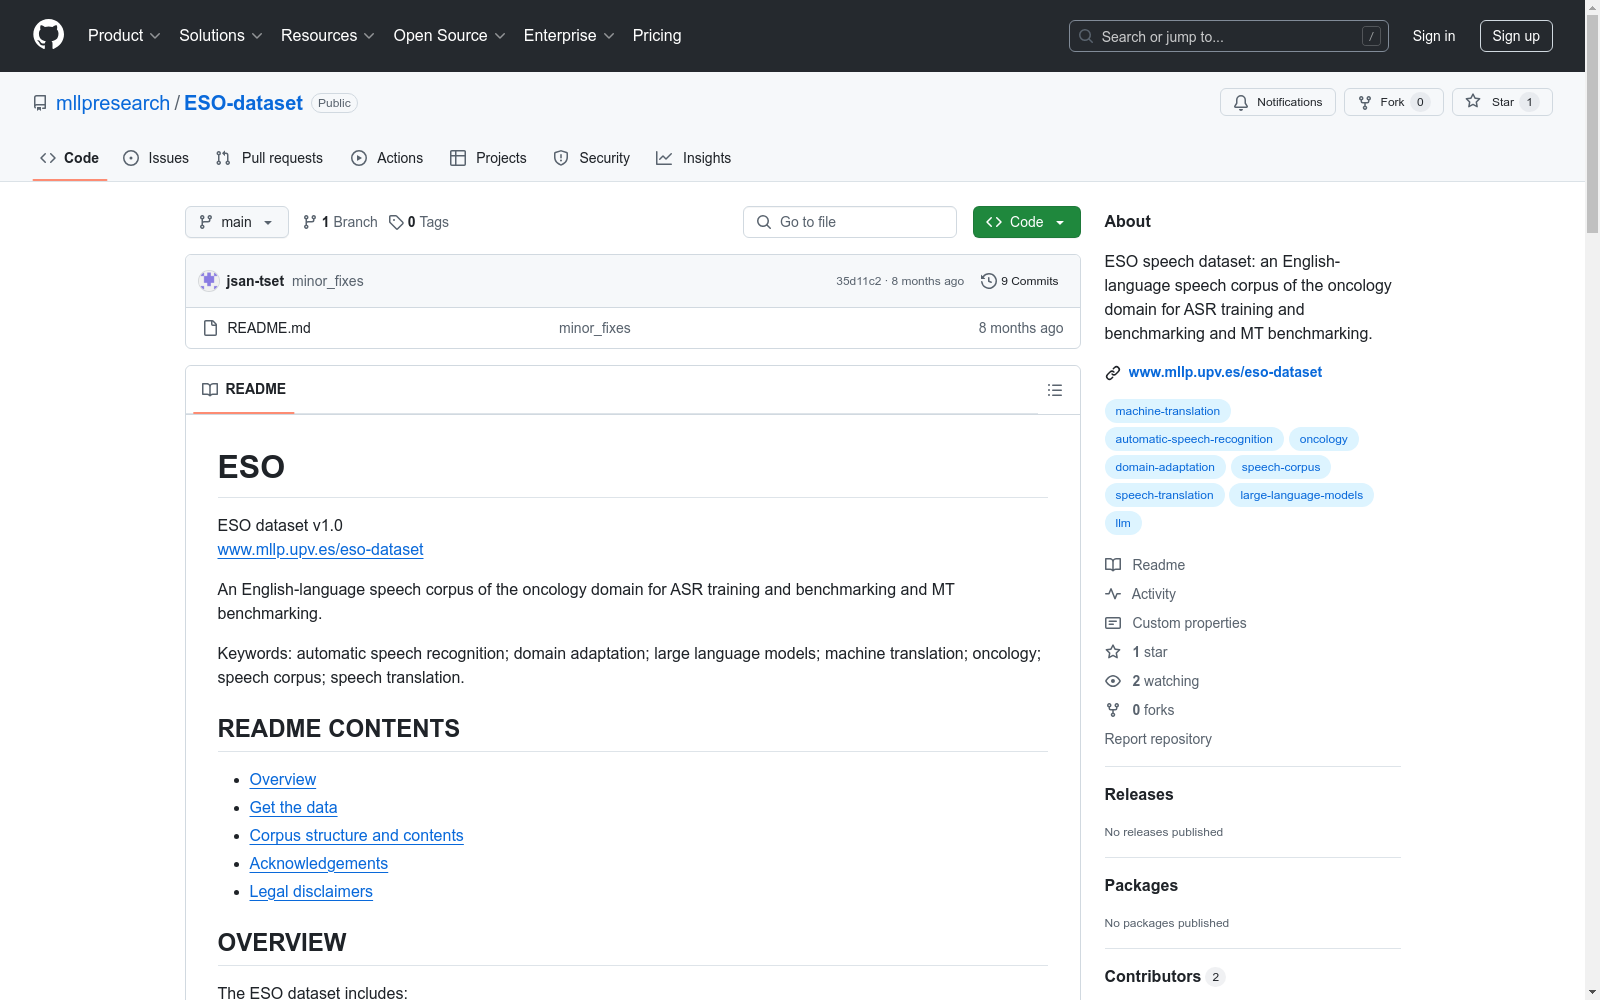Image resolution: width=1600 pixels, height=1000 pixels.
Task: Click the slash shortcut key icon in search
Action: click(x=1371, y=36)
